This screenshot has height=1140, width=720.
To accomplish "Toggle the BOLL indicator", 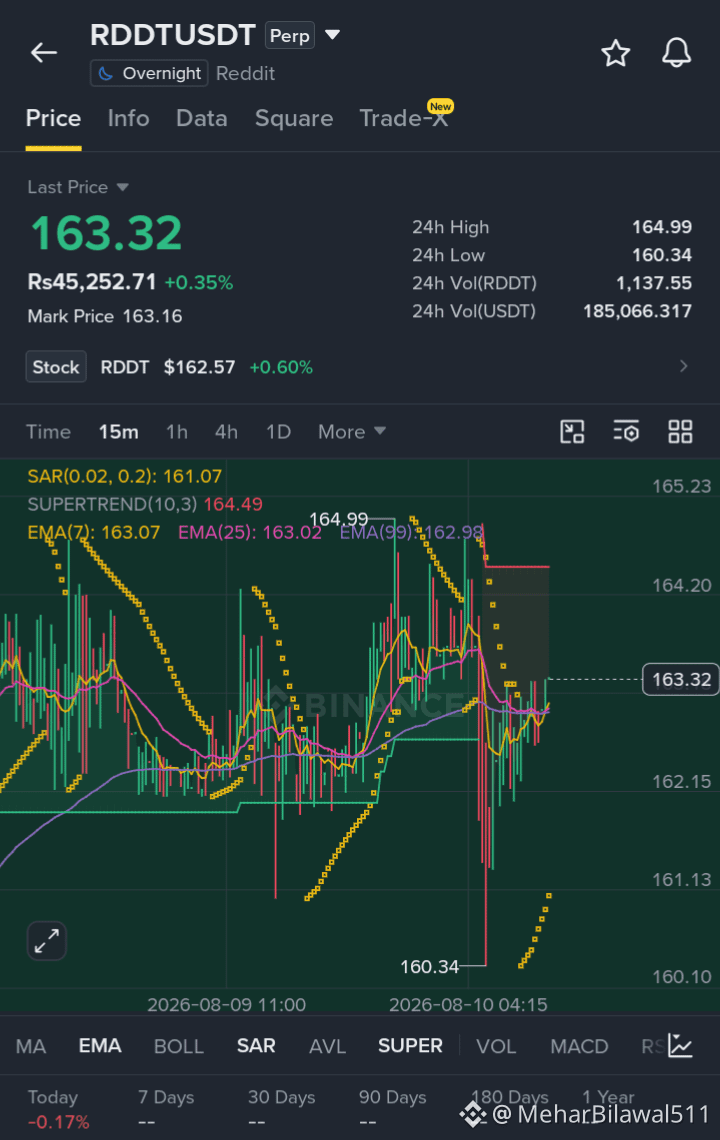I will tap(179, 1046).
